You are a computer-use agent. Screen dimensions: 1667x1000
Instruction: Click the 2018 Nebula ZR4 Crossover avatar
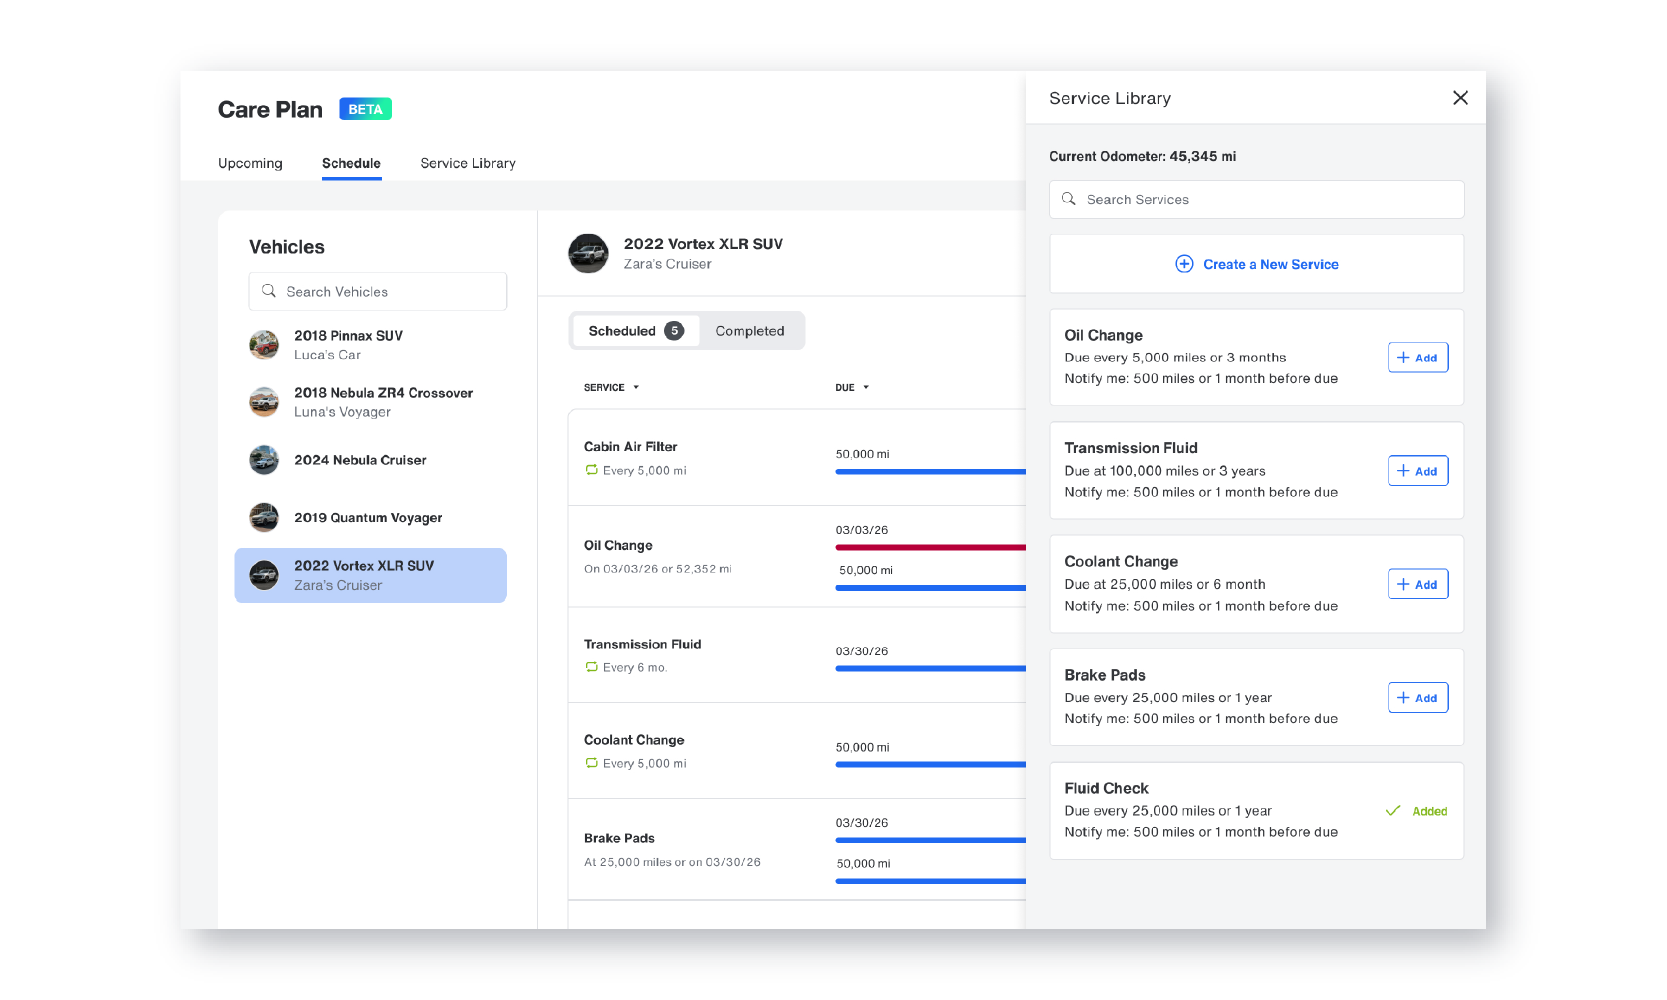tap(264, 402)
